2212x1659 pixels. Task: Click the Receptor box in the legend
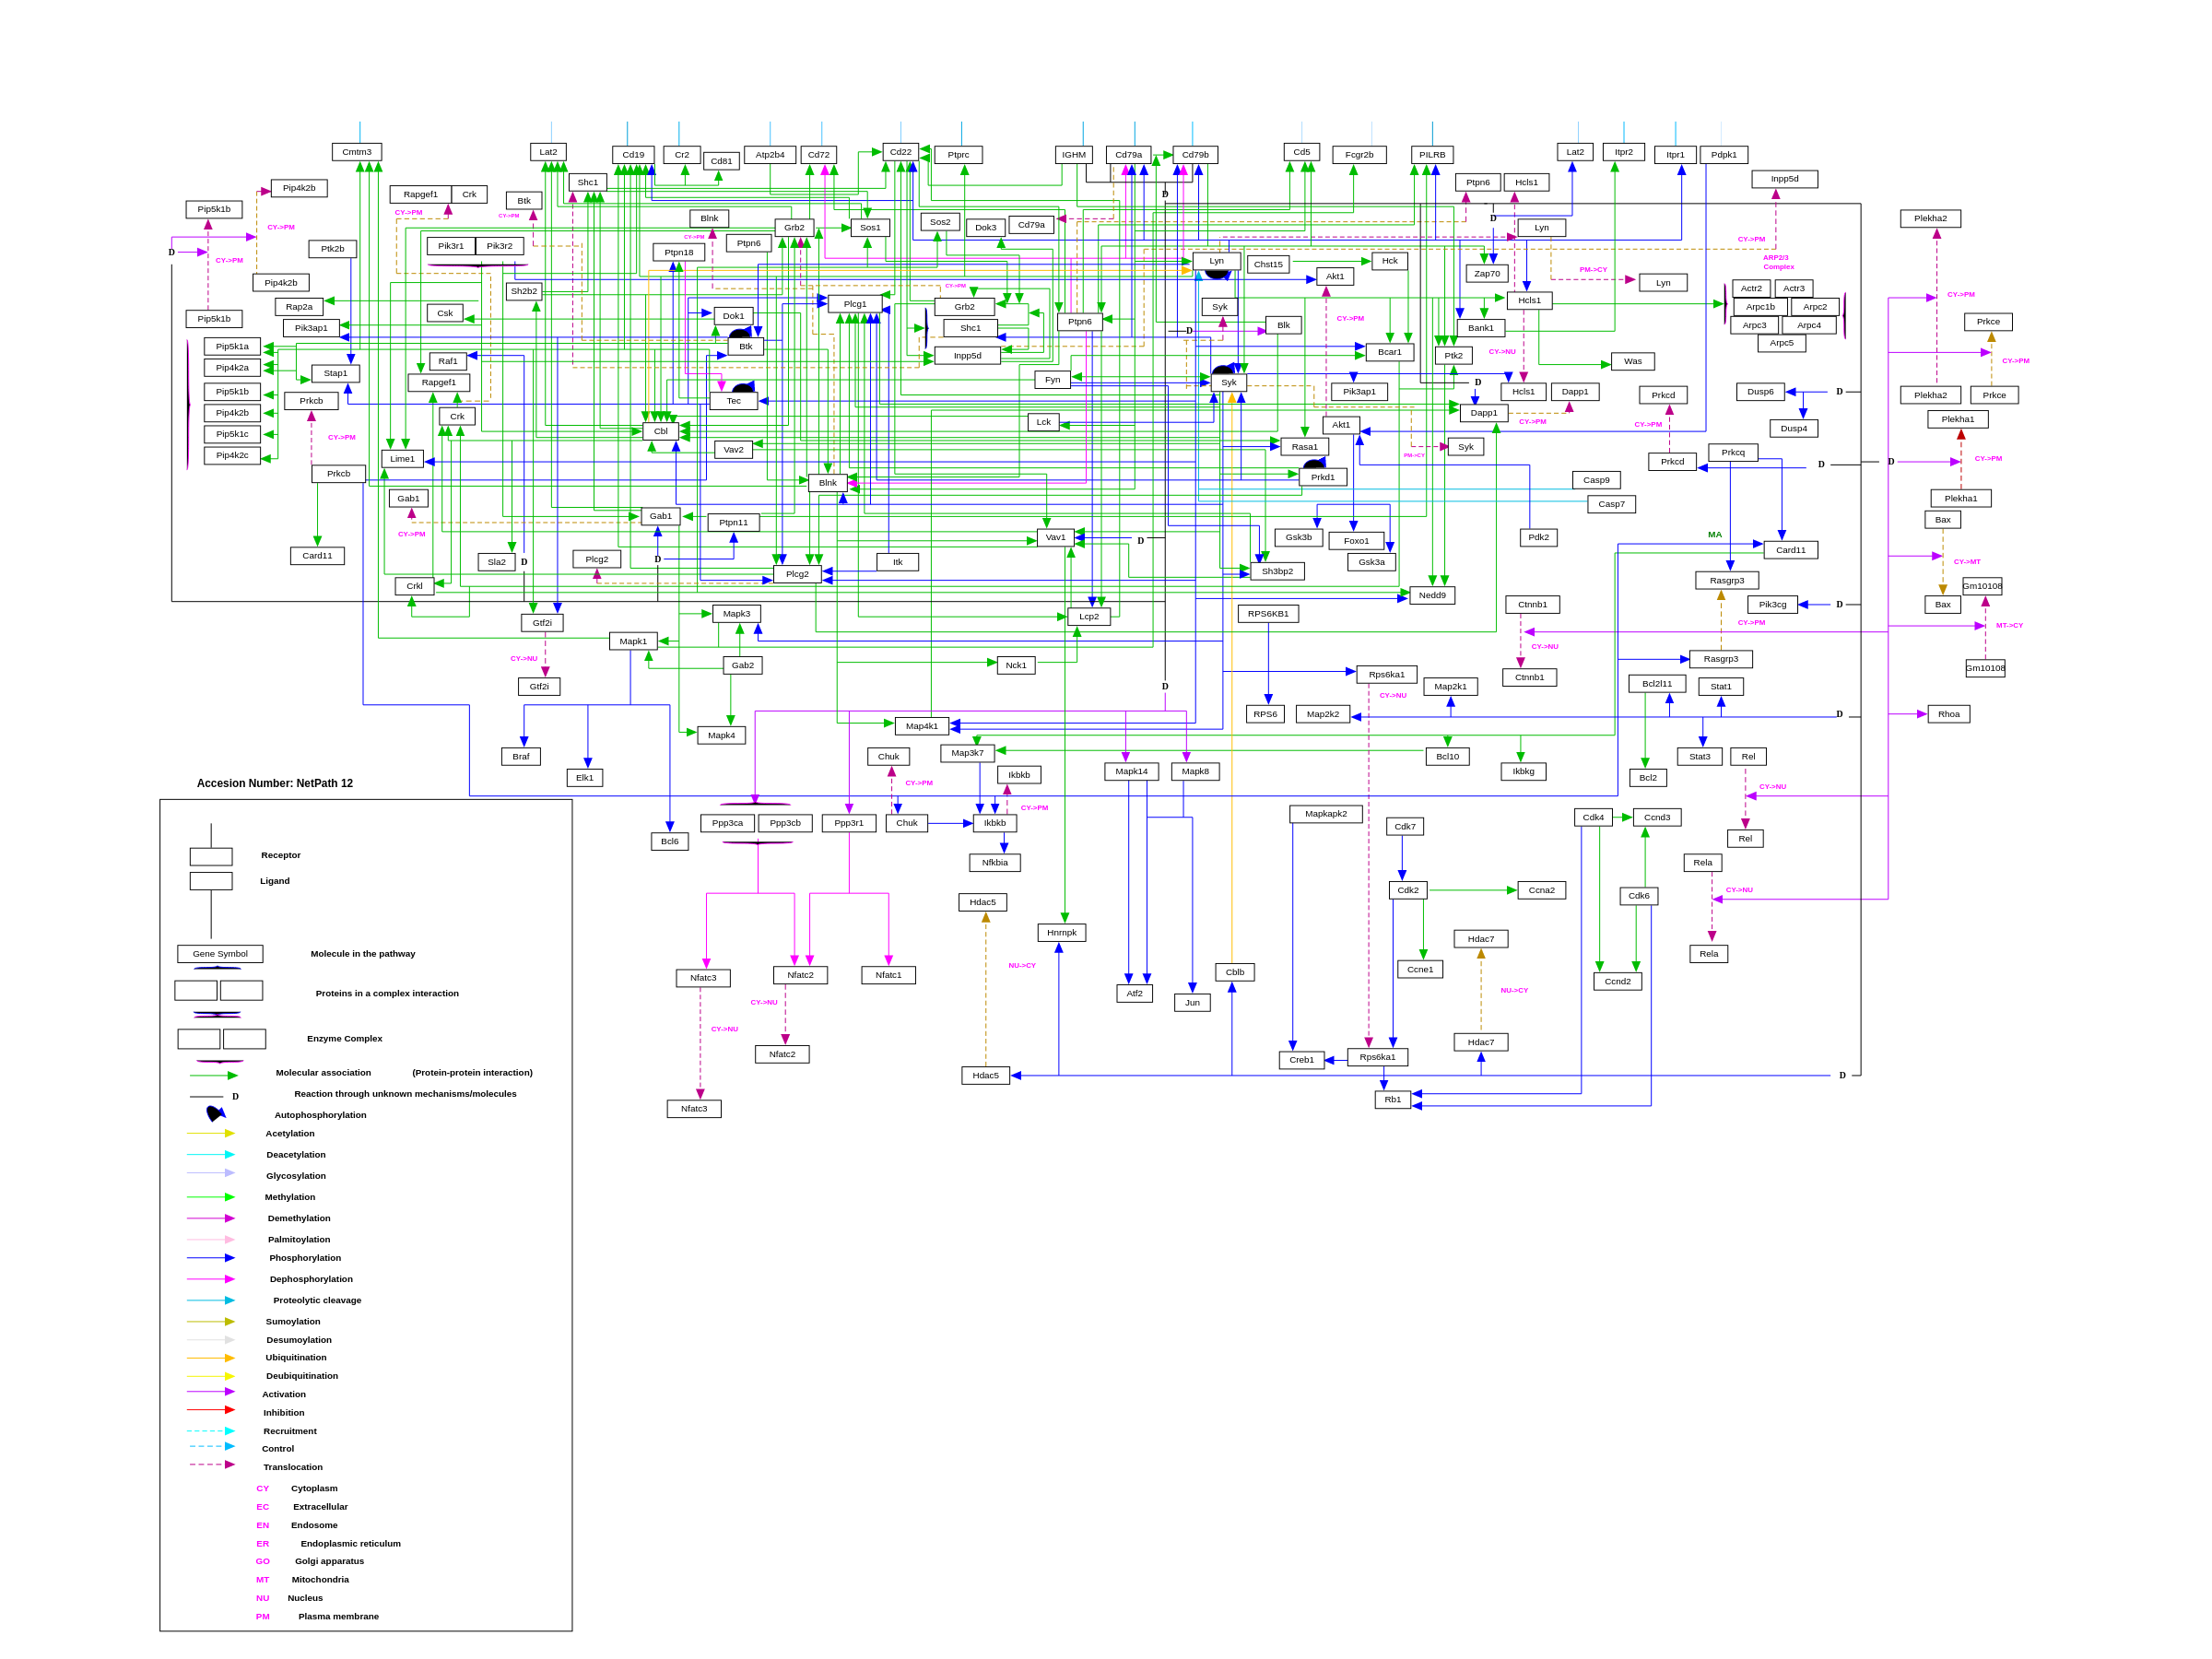pyautogui.click(x=211, y=856)
